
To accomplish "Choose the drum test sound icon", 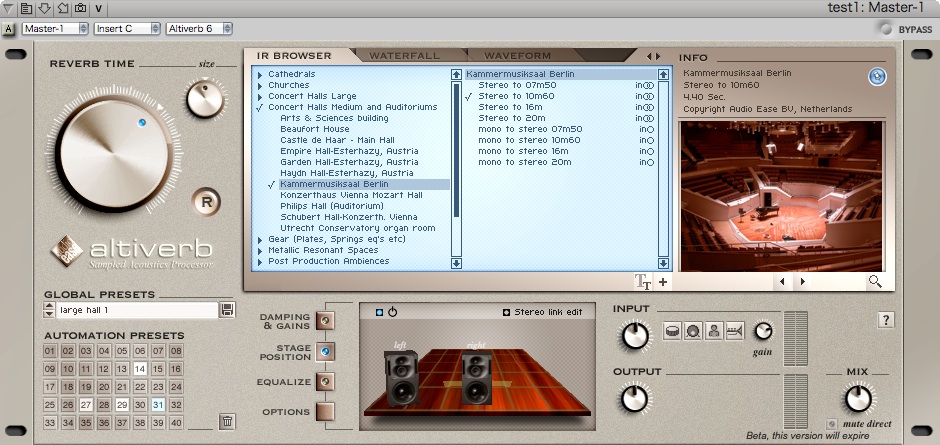I will pyautogui.click(x=673, y=331).
